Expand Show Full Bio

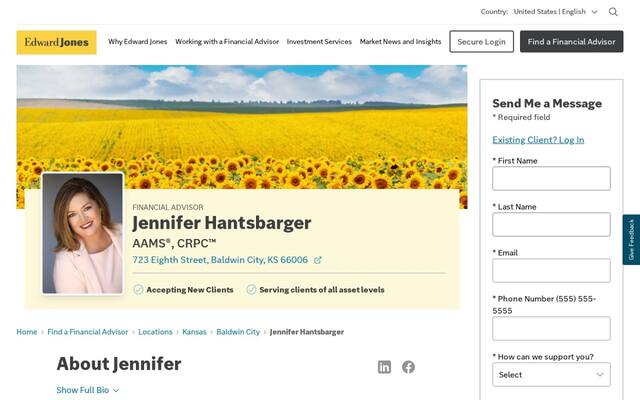[87, 390]
